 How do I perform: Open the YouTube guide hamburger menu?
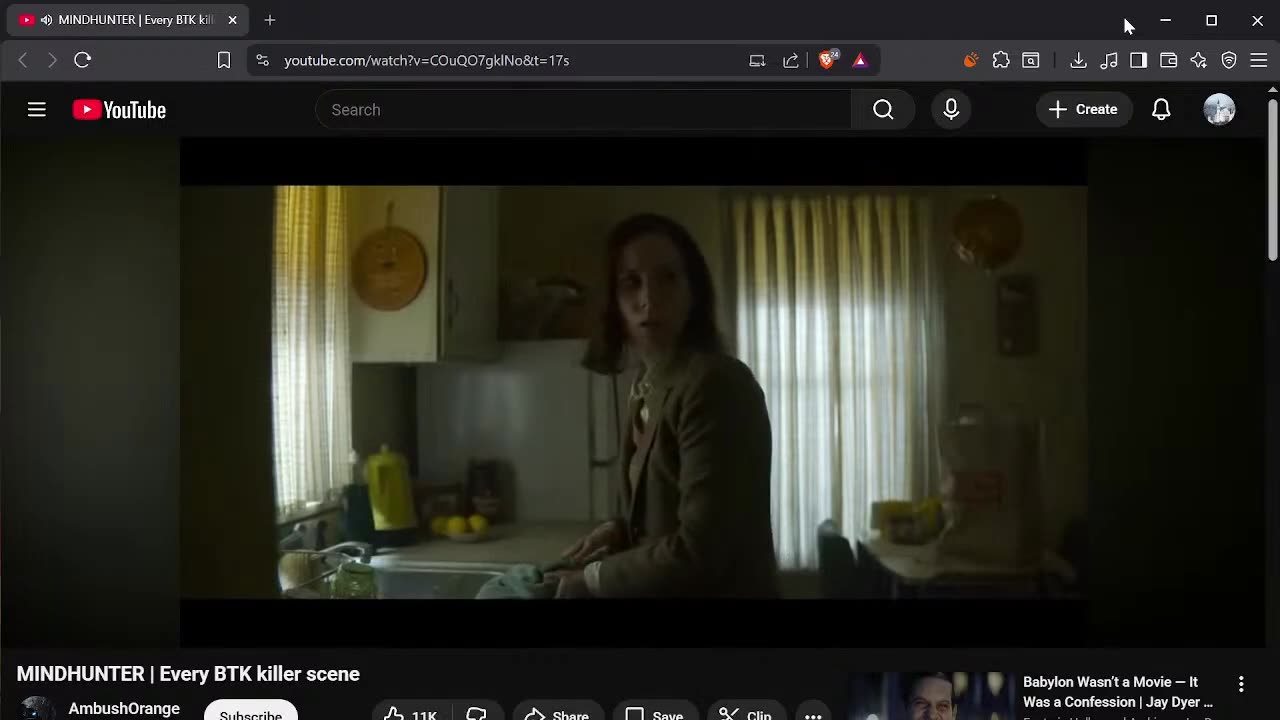(37, 110)
